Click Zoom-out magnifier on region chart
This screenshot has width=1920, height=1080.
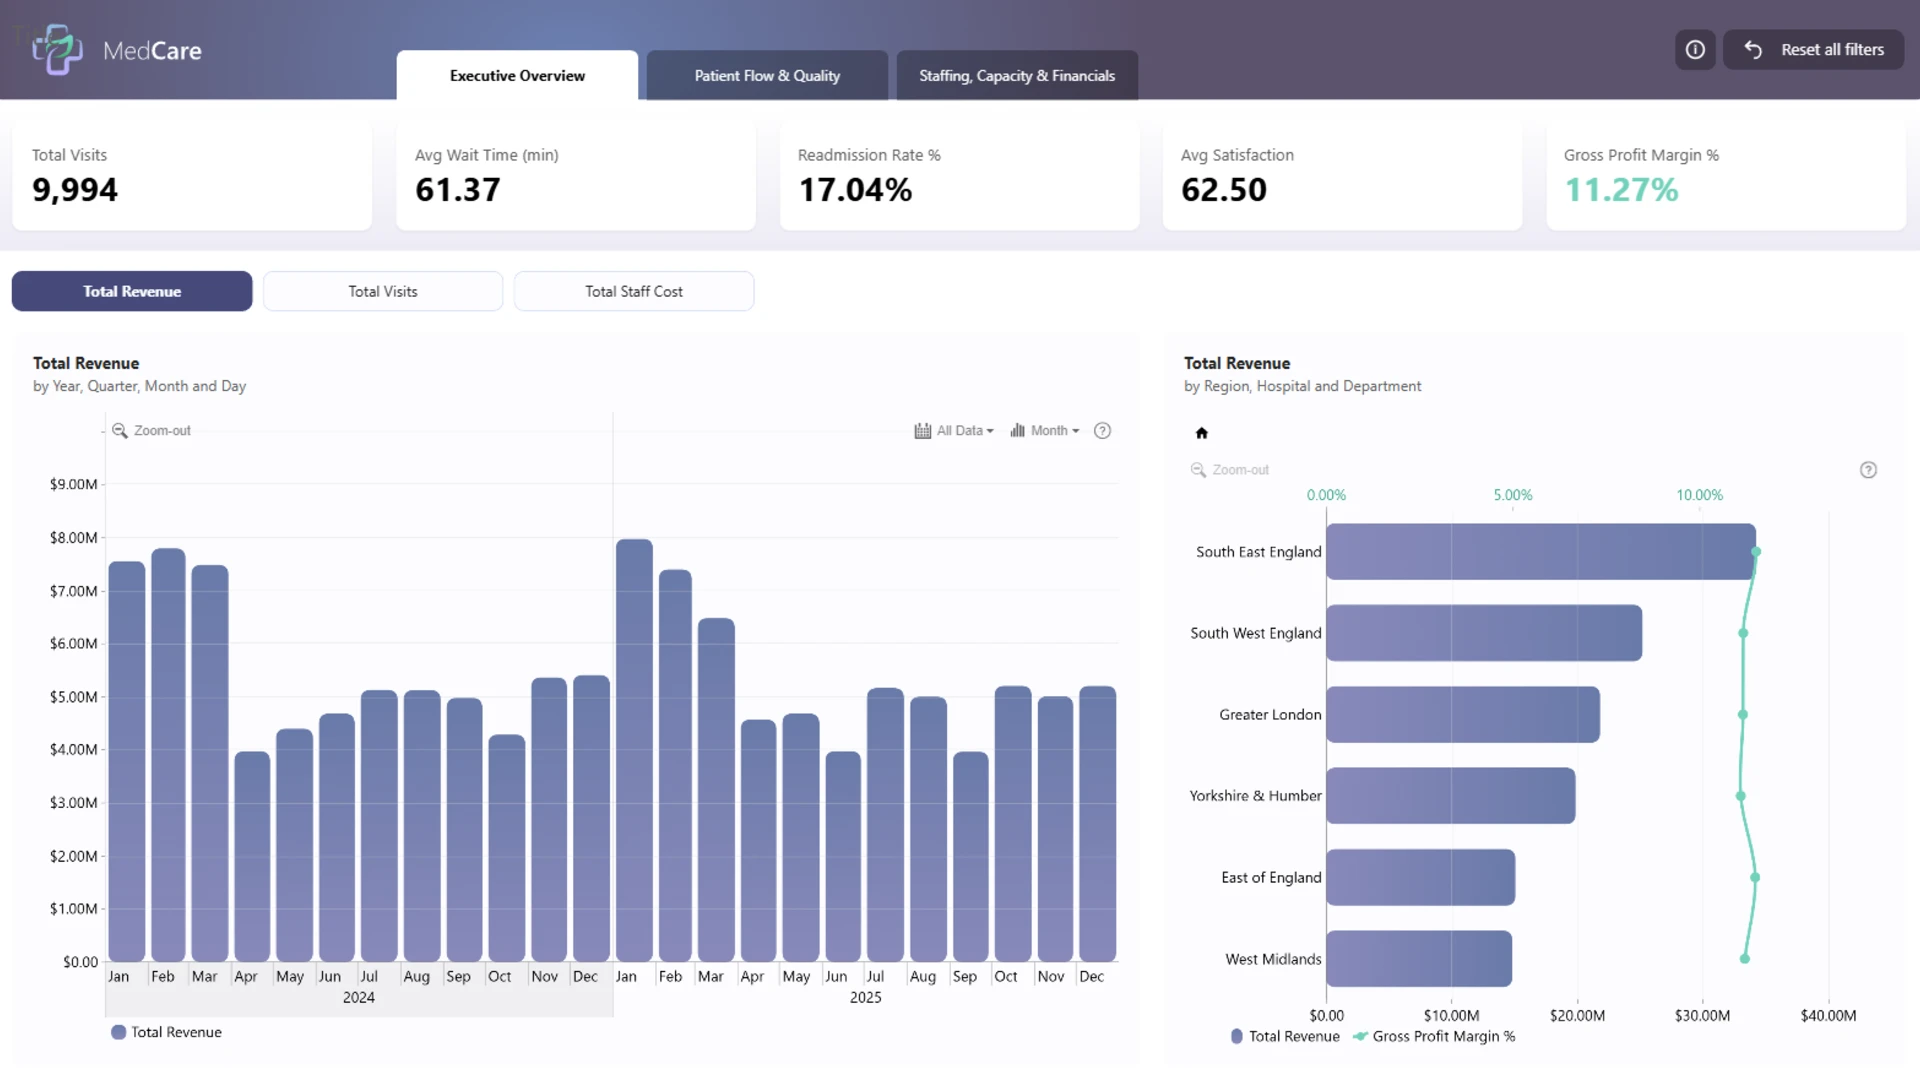coord(1198,470)
